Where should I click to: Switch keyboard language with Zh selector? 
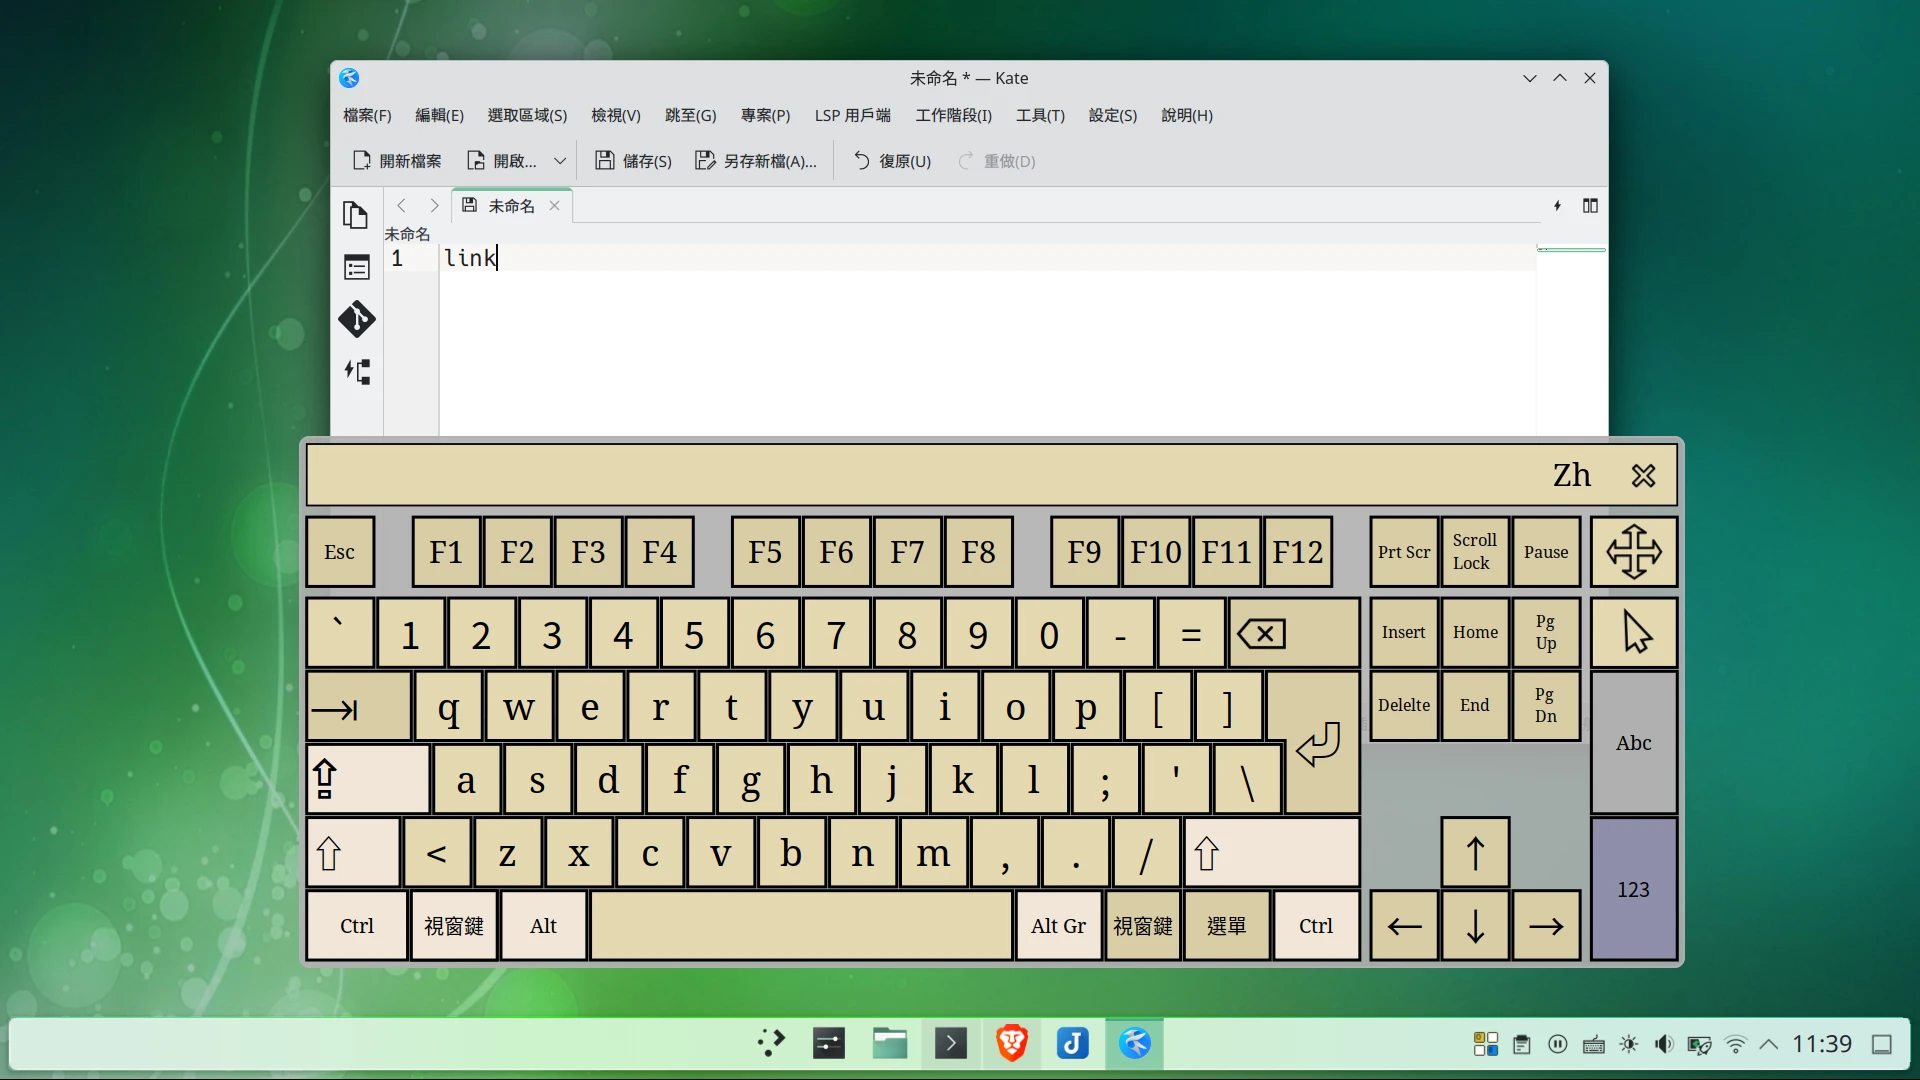(x=1571, y=475)
